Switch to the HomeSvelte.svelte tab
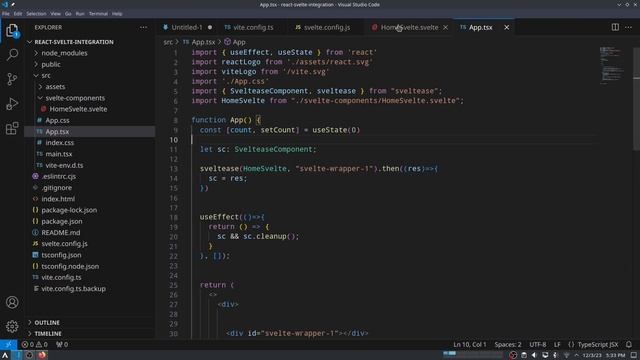This screenshot has width=640, height=360. tap(409, 27)
